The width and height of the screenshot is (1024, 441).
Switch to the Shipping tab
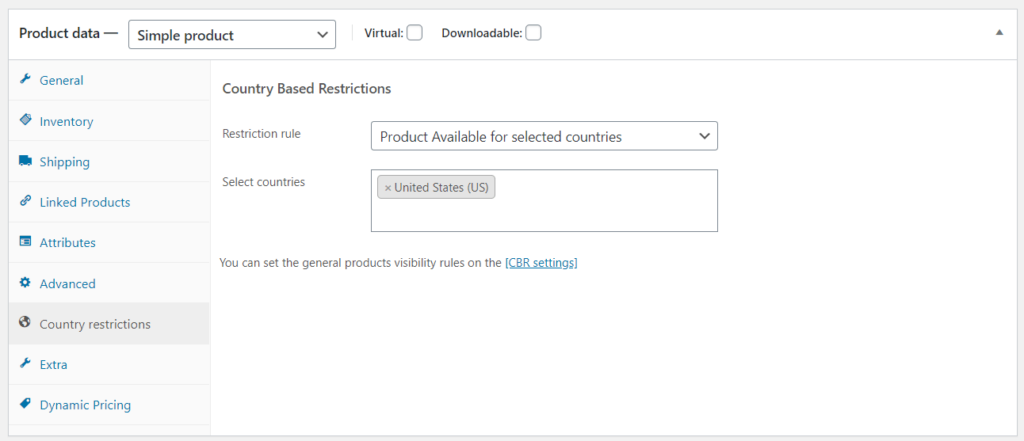pyautogui.click(x=109, y=161)
